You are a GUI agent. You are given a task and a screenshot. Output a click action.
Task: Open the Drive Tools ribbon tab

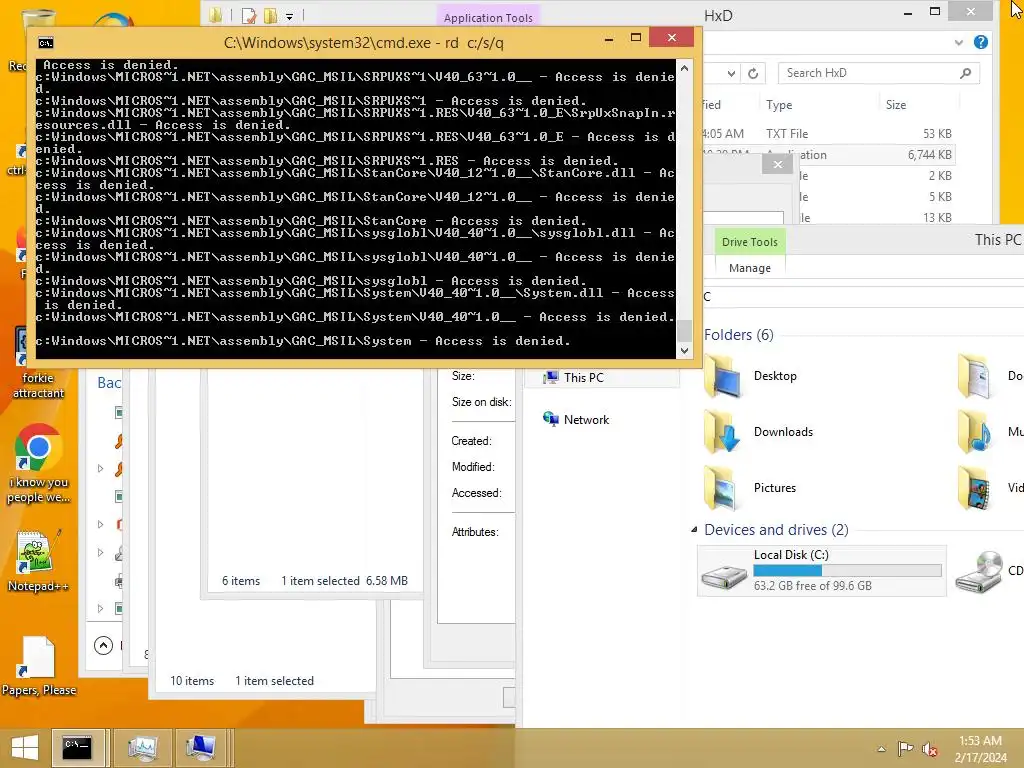coord(750,242)
